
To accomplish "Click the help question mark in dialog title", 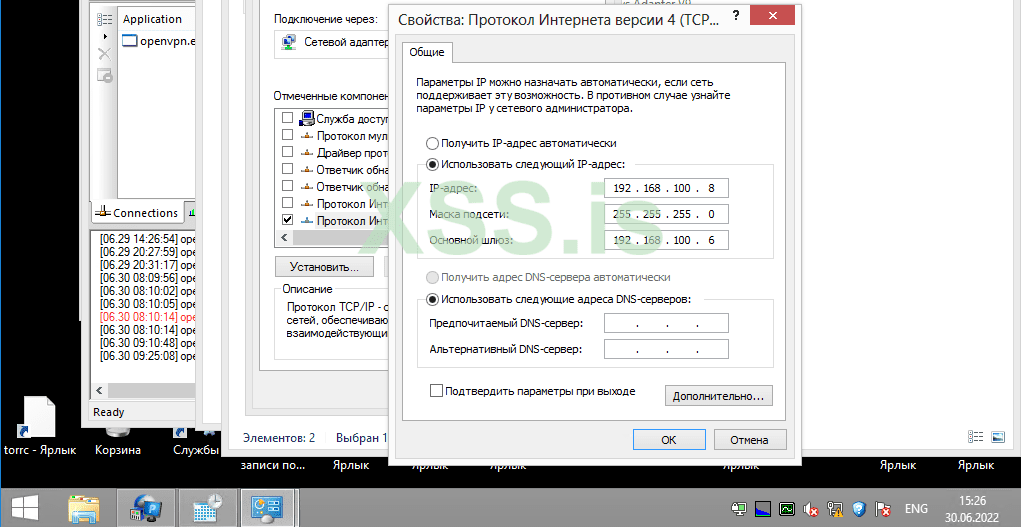I will point(735,16).
